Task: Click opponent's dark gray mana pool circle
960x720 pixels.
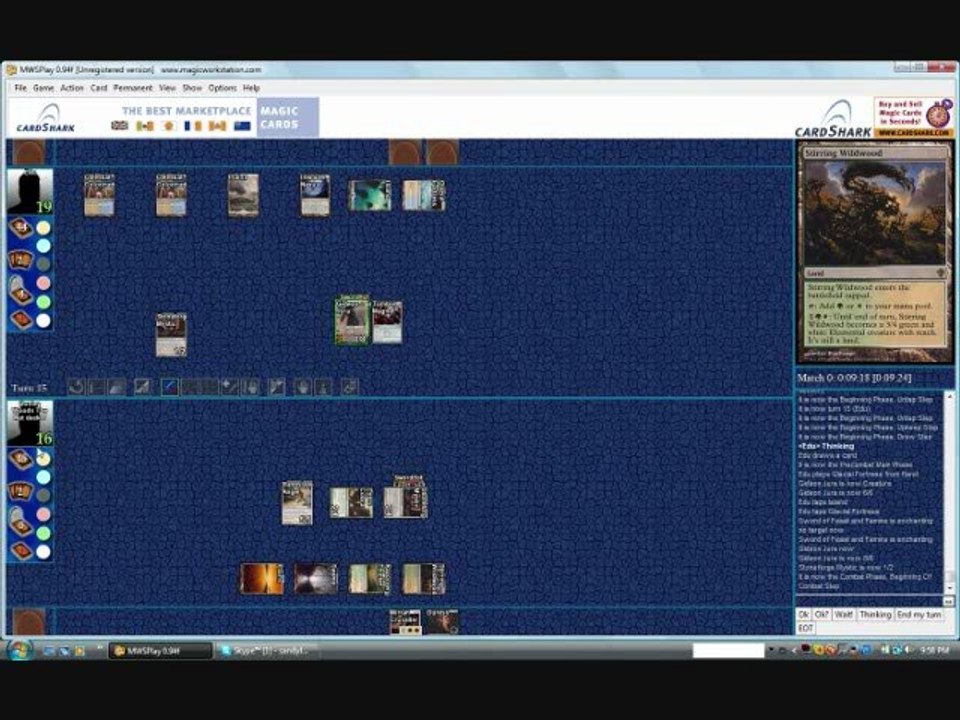Action: (43, 264)
